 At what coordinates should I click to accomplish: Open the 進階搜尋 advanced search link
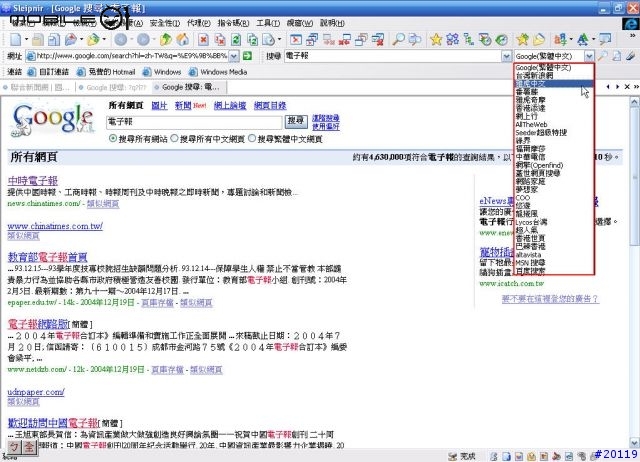pyautogui.click(x=326, y=118)
